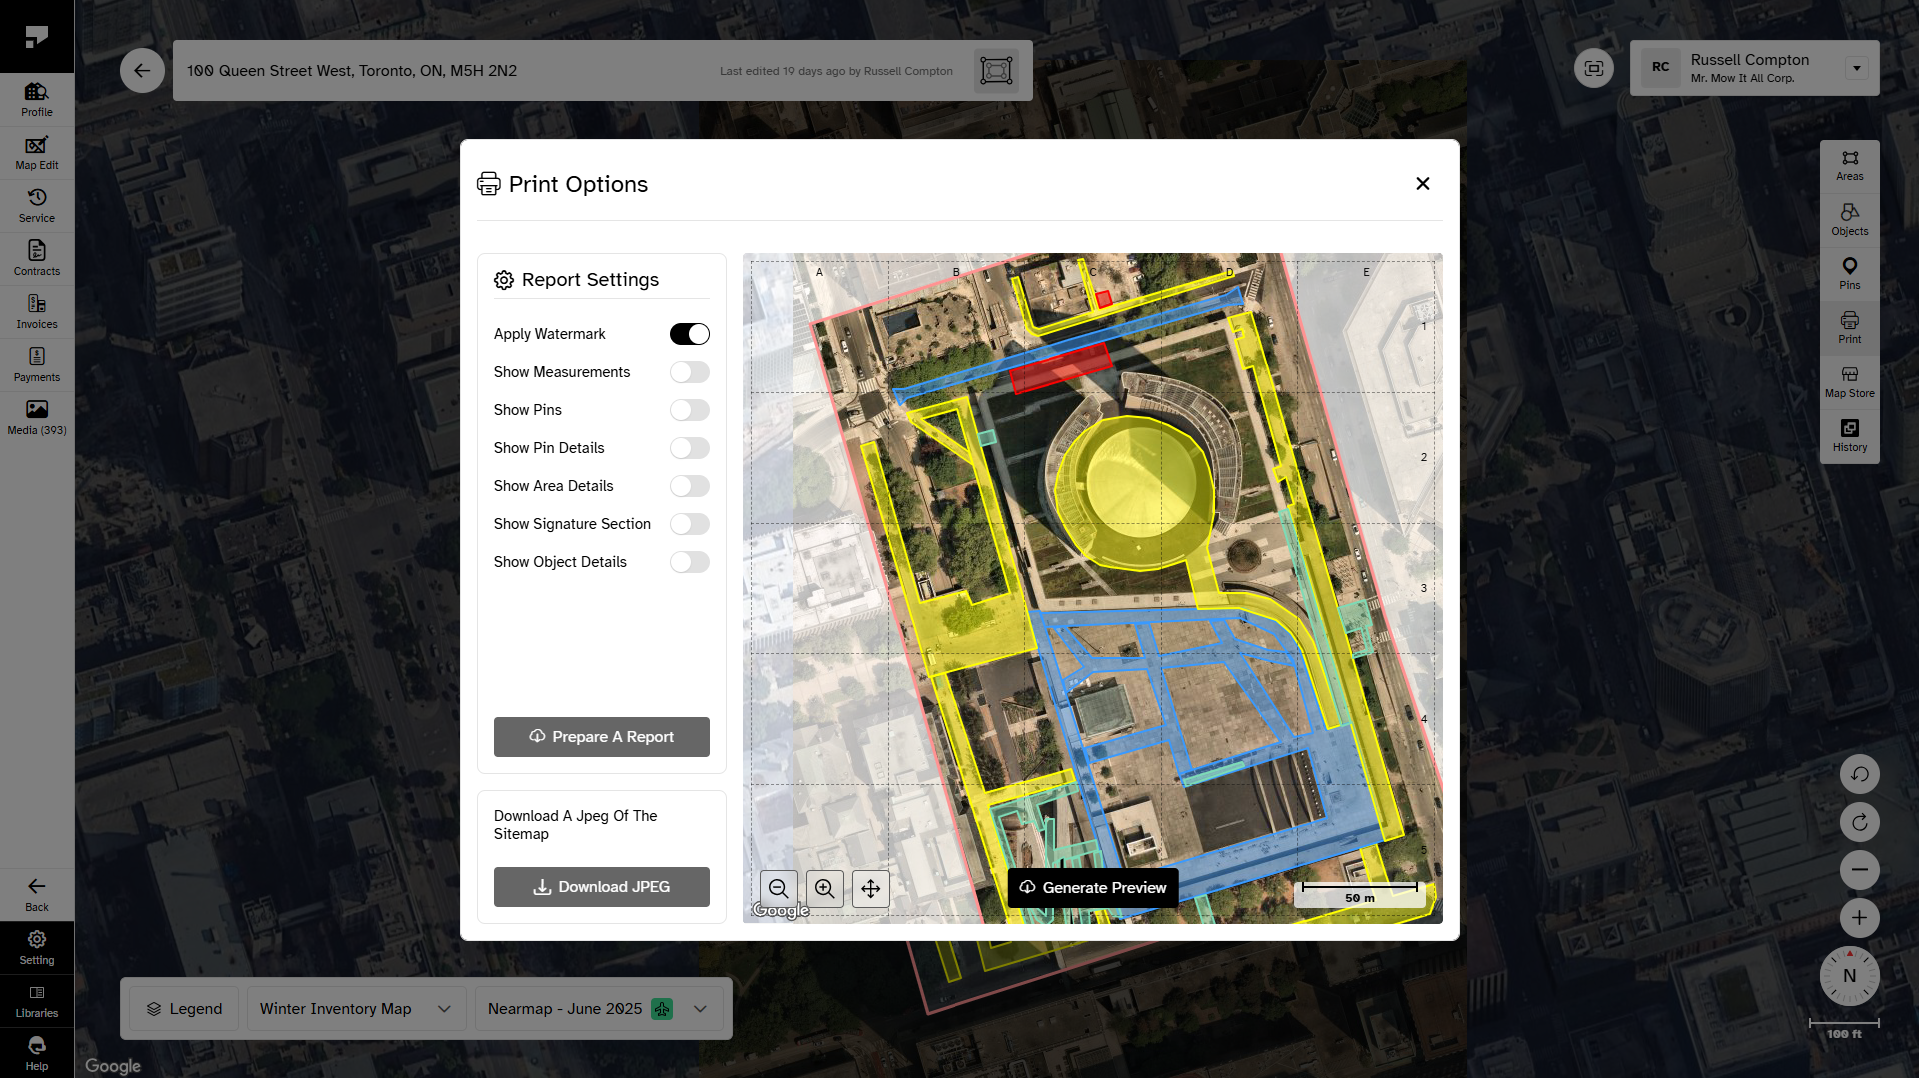Select the pan tool in preview
This screenshot has width=1919, height=1078.
point(871,888)
